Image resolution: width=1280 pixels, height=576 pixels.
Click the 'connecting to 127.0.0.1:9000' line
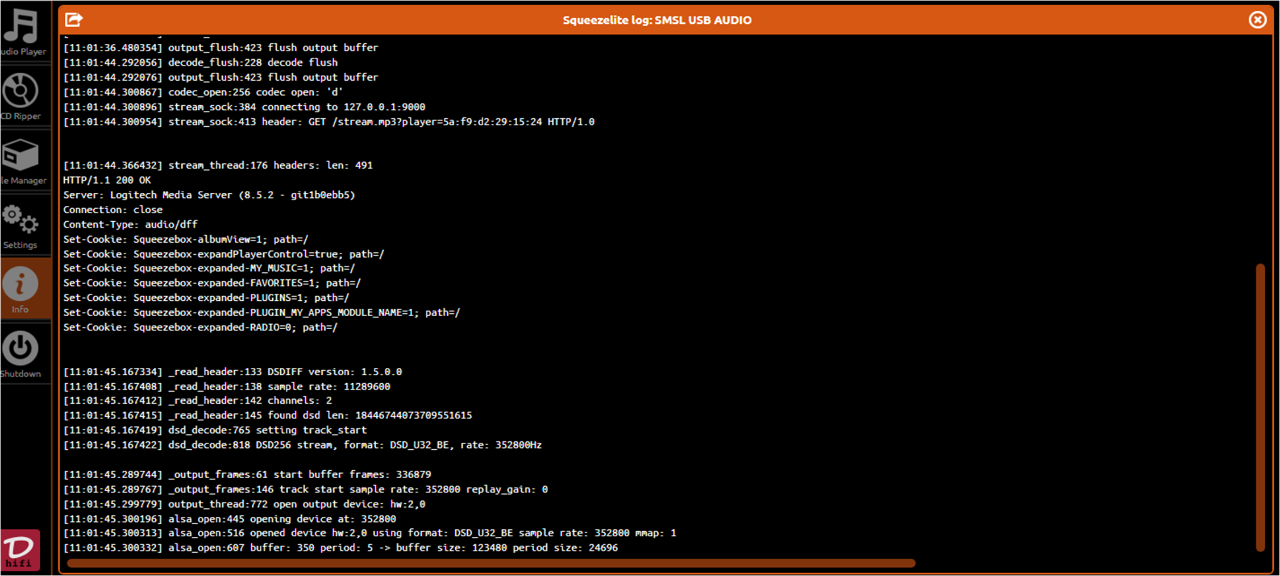click(x=244, y=107)
